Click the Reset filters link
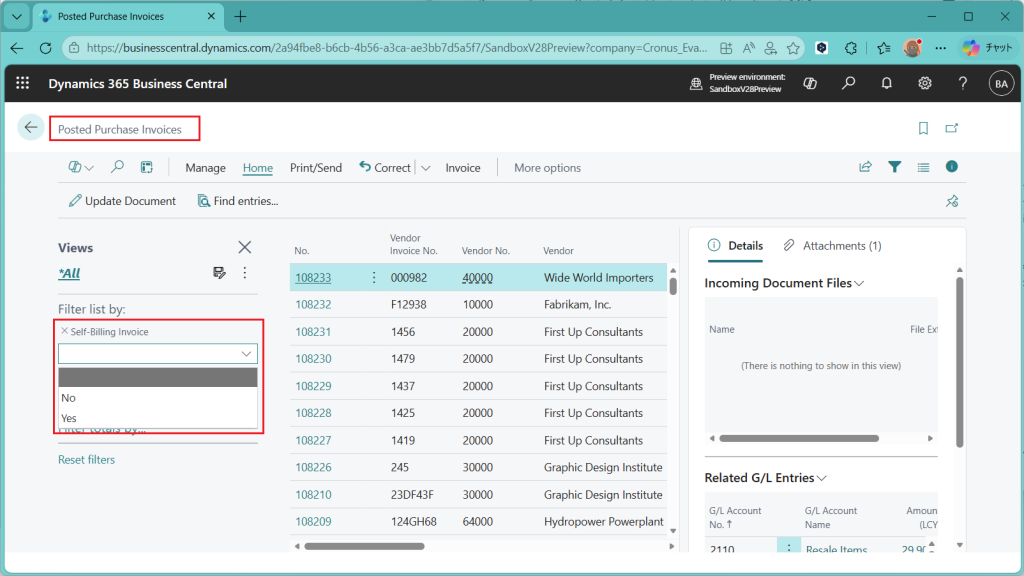This screenshot has height=576, width=1024. click(86, 460)
